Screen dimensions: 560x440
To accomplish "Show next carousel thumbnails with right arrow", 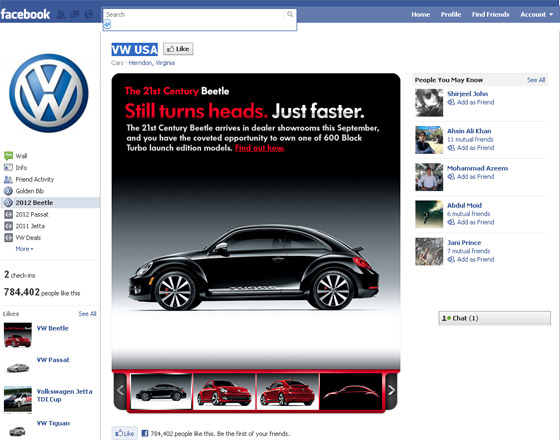I will [391, 391].
